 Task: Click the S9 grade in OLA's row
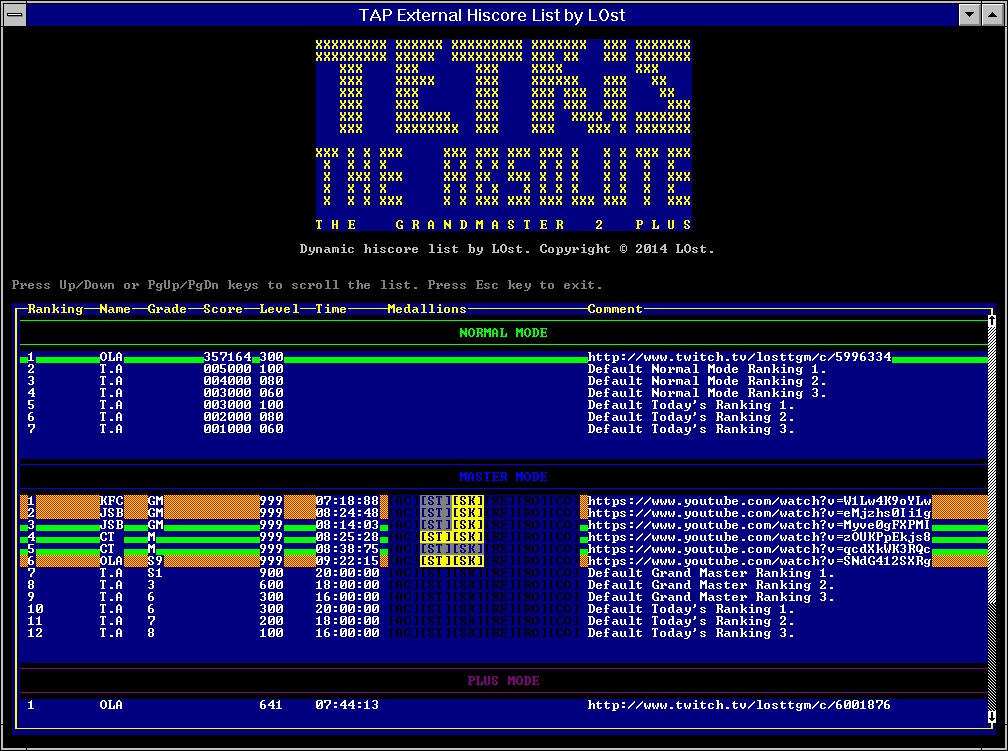pyautogui.click(x=155, y=561)
